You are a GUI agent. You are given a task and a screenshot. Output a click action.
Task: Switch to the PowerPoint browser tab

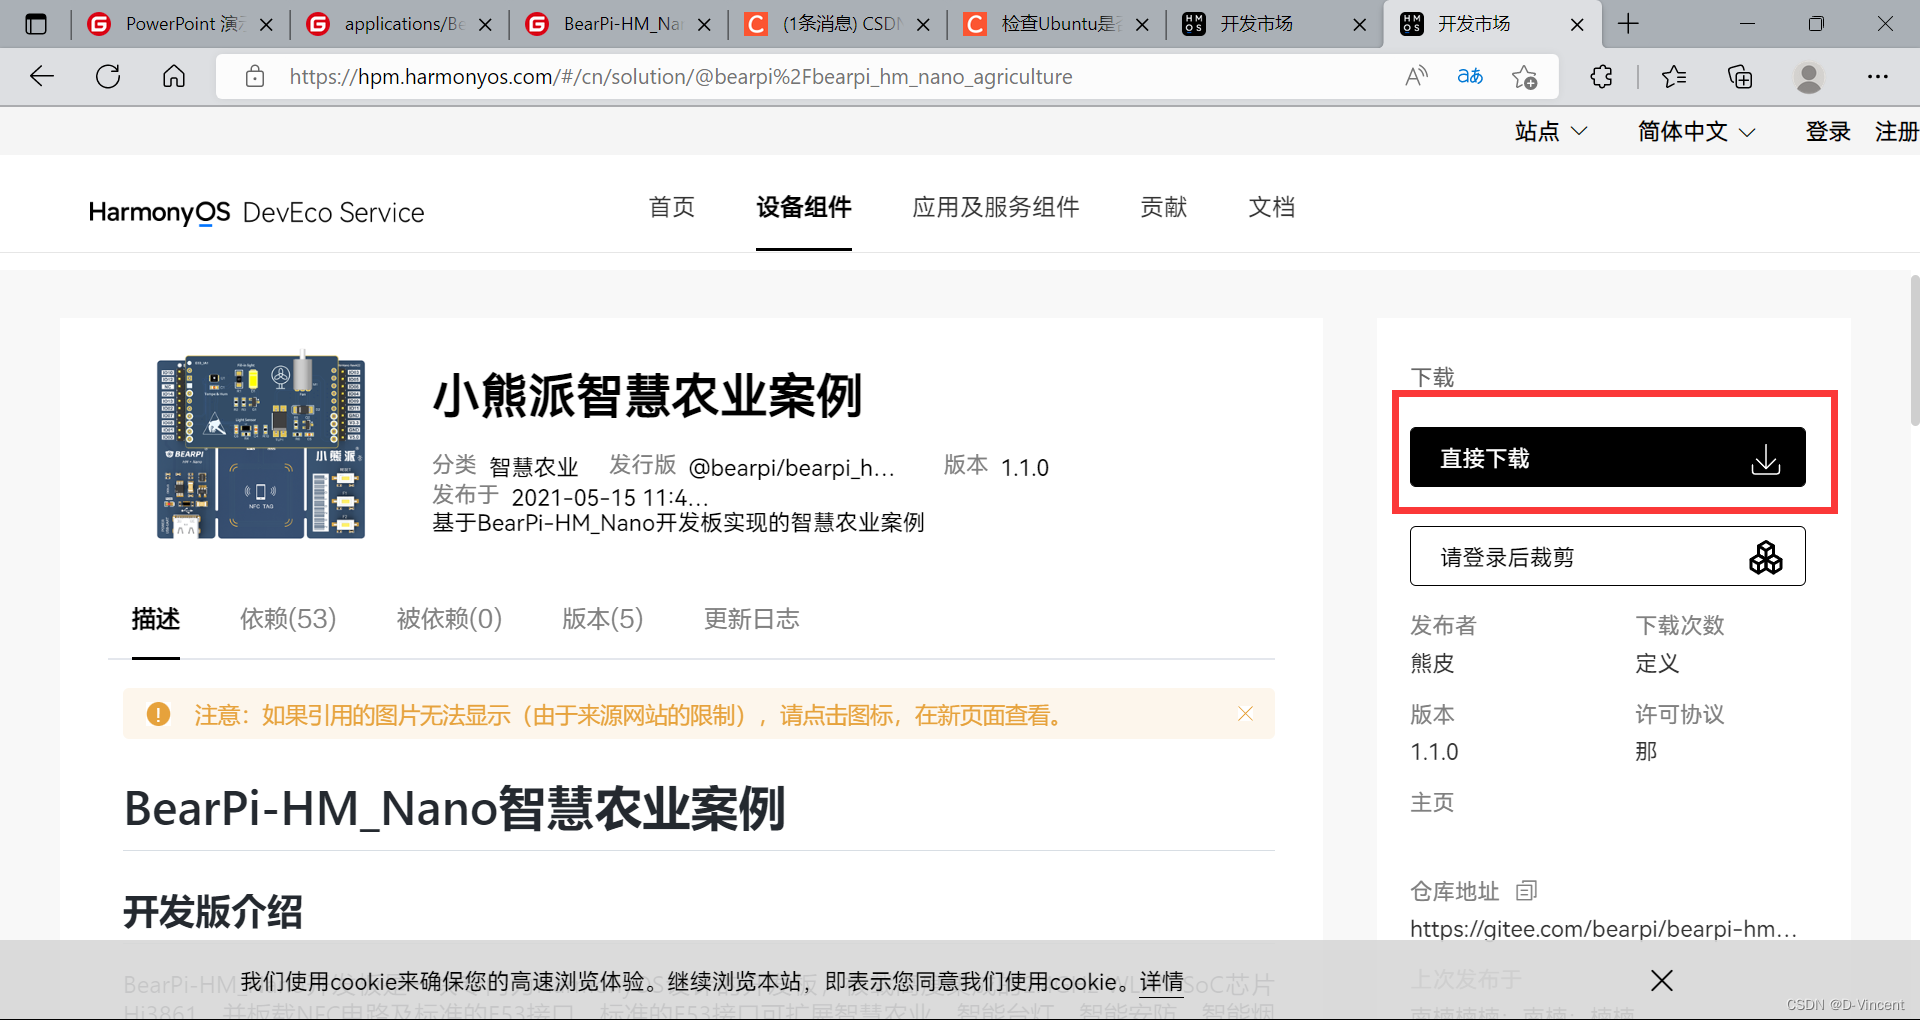(x=180, y=24)
